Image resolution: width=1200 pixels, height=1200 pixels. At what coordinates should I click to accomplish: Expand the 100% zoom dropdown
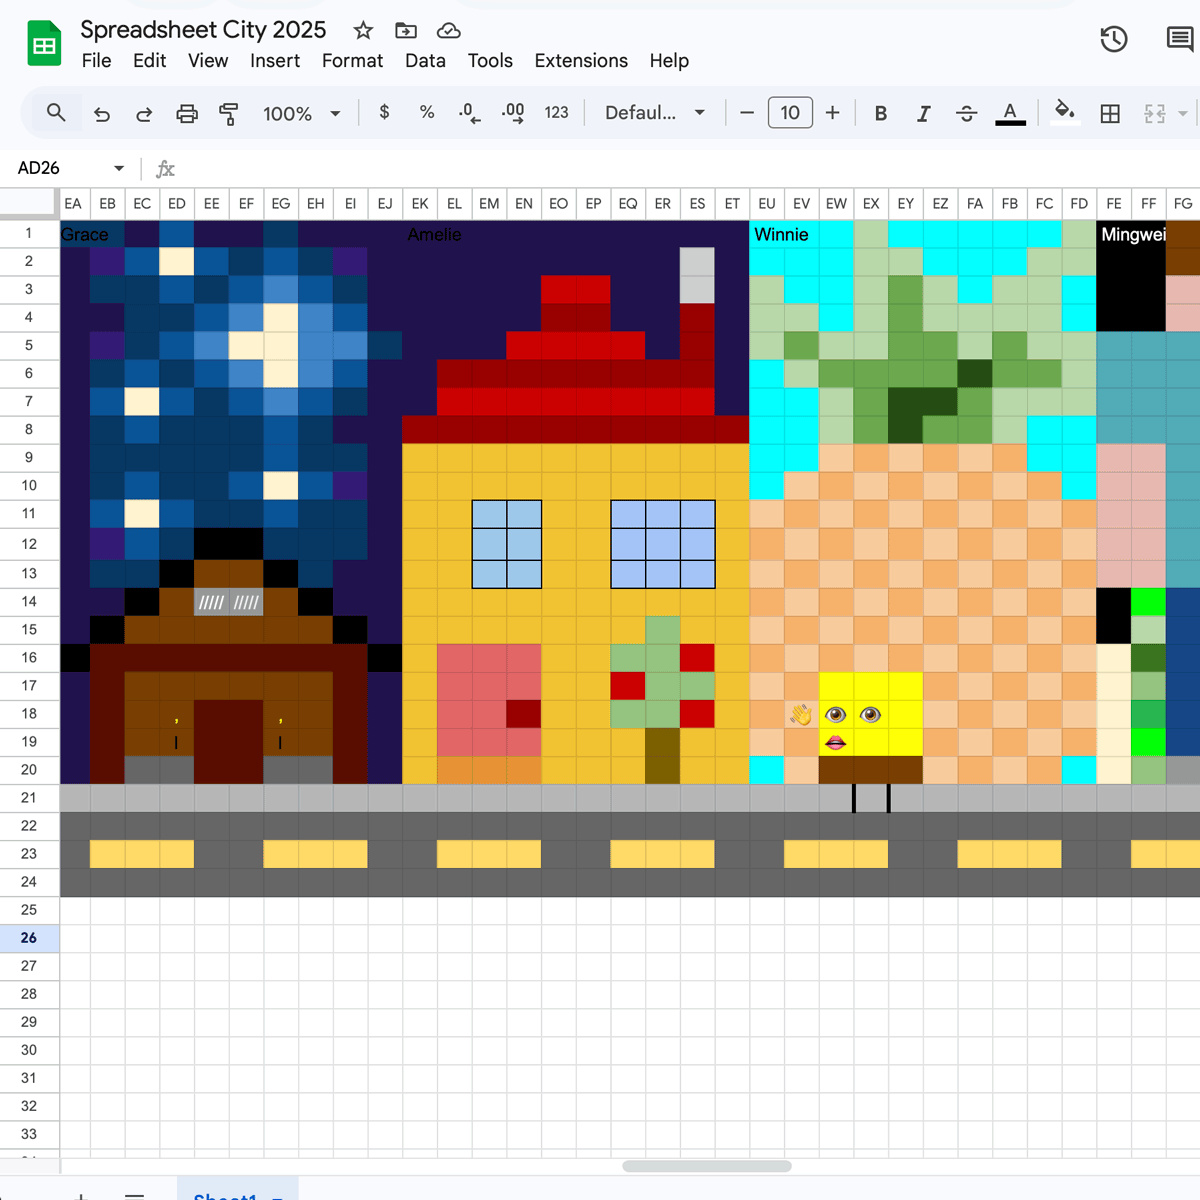pos(301,113)
